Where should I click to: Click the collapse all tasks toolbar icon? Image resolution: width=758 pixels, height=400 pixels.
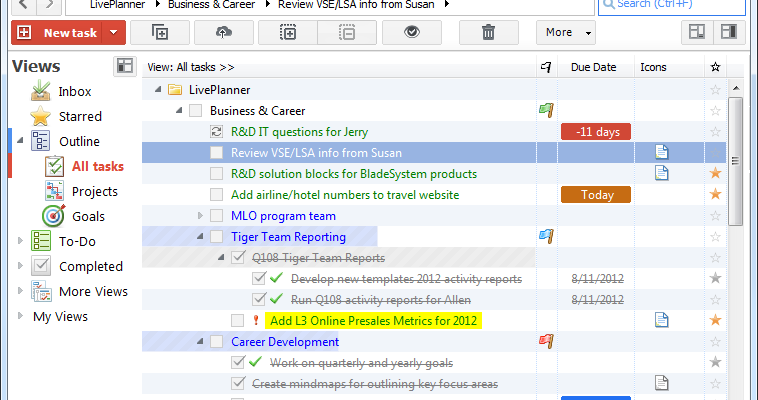click(x=346, y=32)
